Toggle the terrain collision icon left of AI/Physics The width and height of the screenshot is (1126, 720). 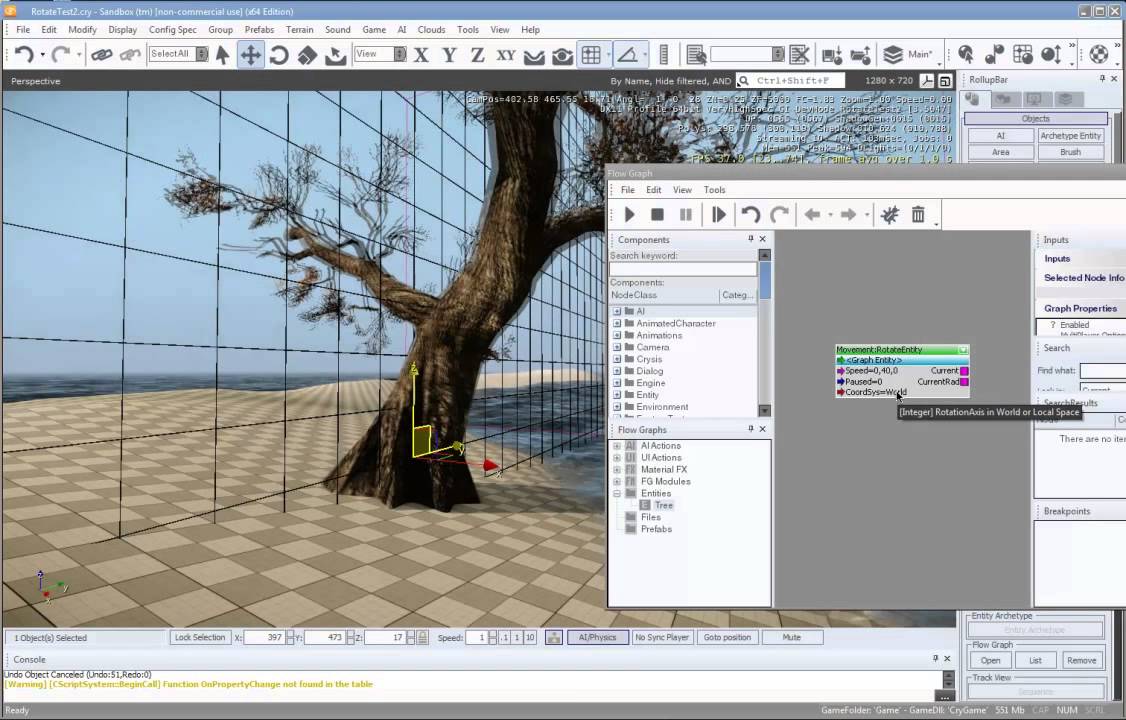tap(554, 637)
